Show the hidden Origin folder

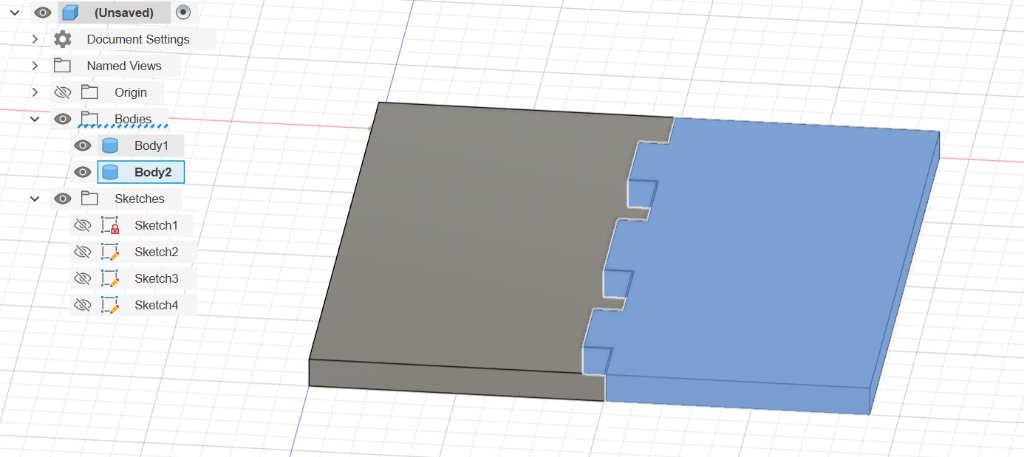coord(63,92)
